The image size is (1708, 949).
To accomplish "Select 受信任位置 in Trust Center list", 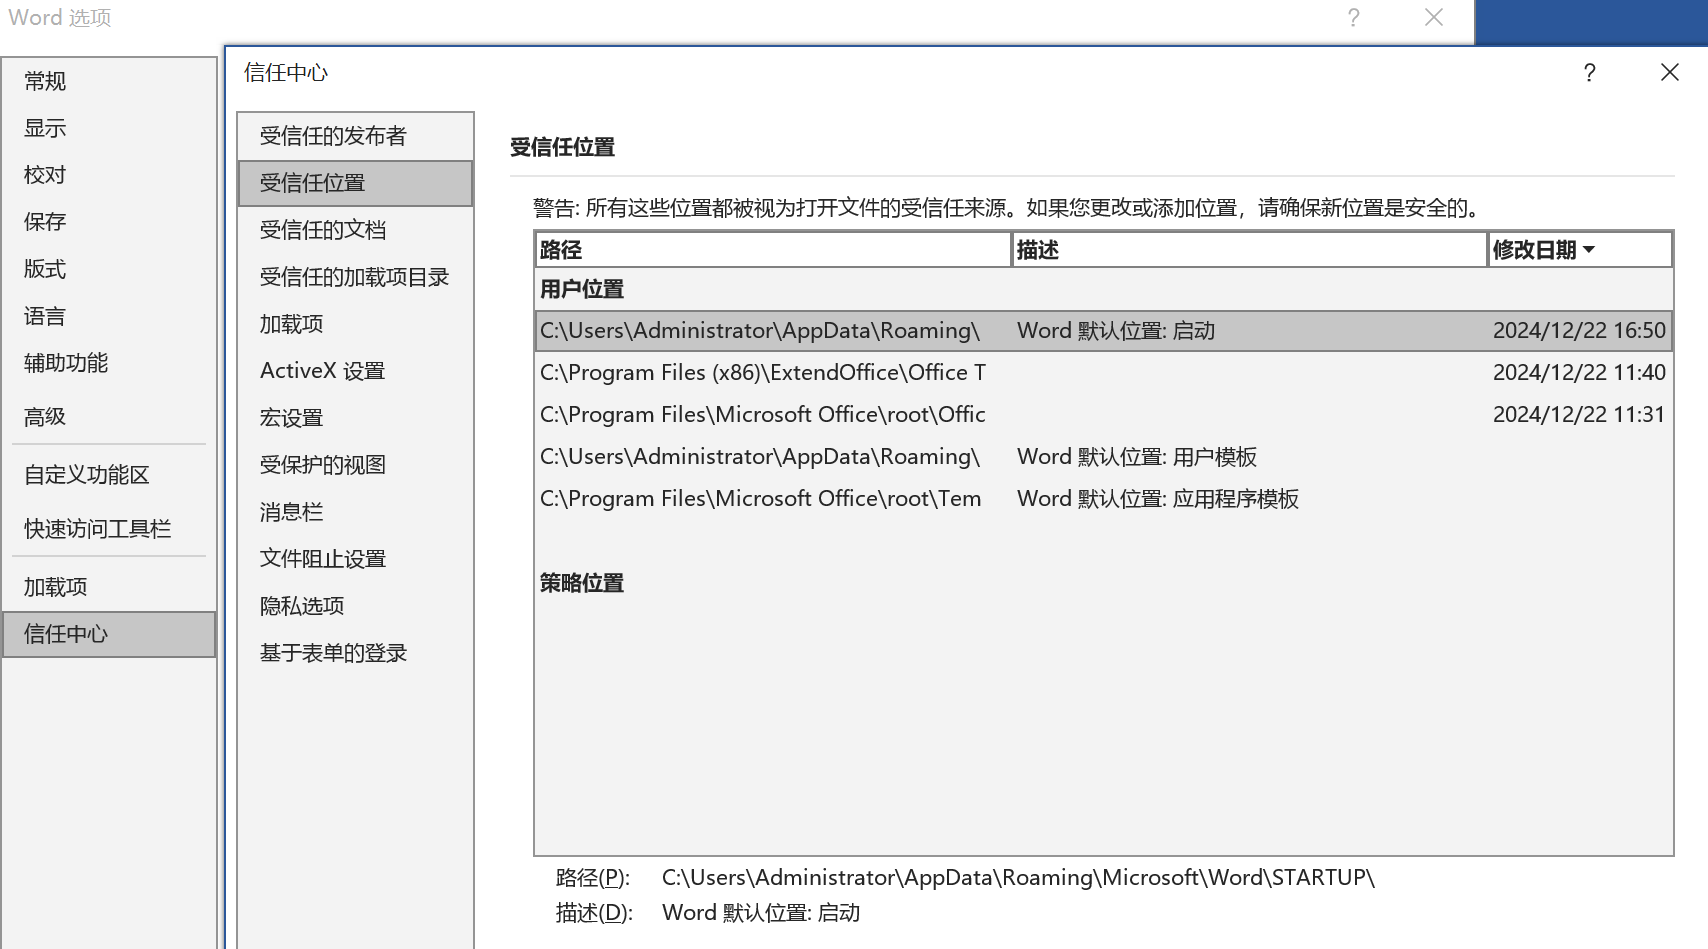I will pyautogui.click(x=355, y=183).
